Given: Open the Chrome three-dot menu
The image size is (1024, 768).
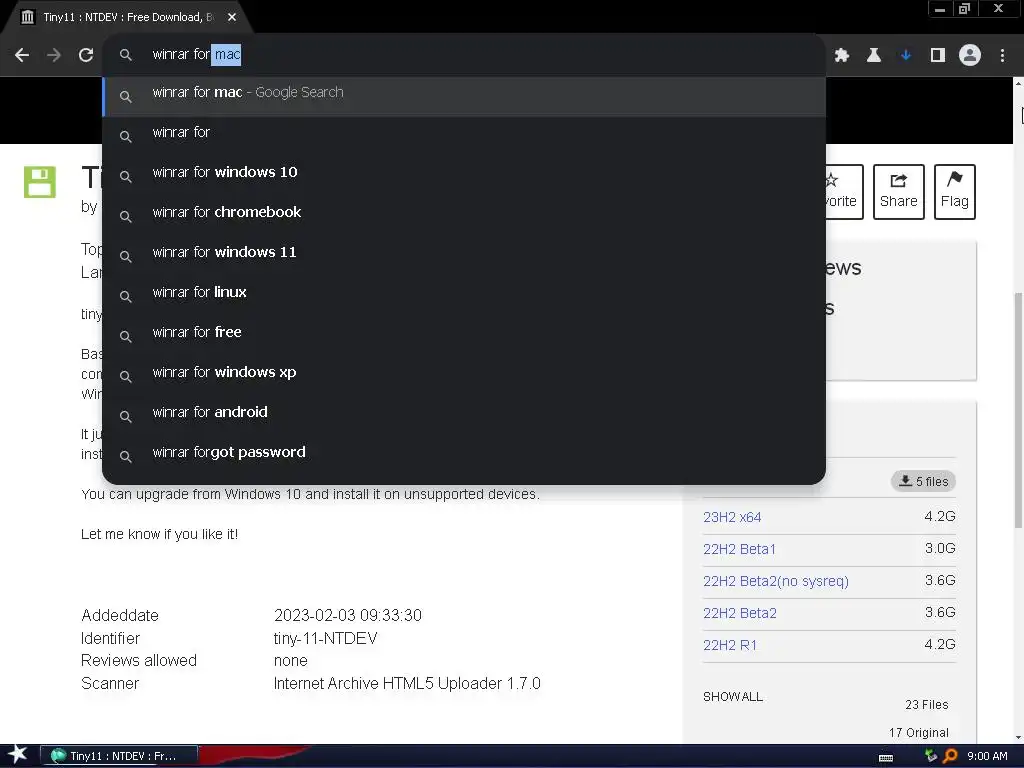Looking at the screenshot, I should coord(1002,56).
